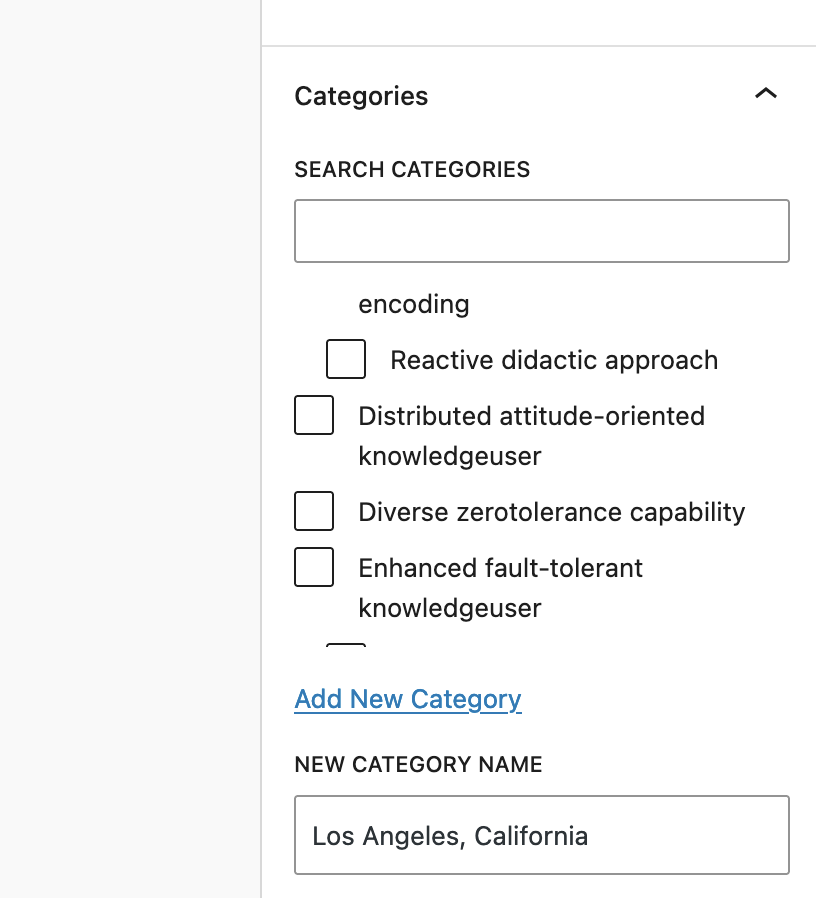The height and width of the screenshot is (898, 816).
Task: Click the NEW CATEGORY NAME section label
Action: tap(417, 764)
